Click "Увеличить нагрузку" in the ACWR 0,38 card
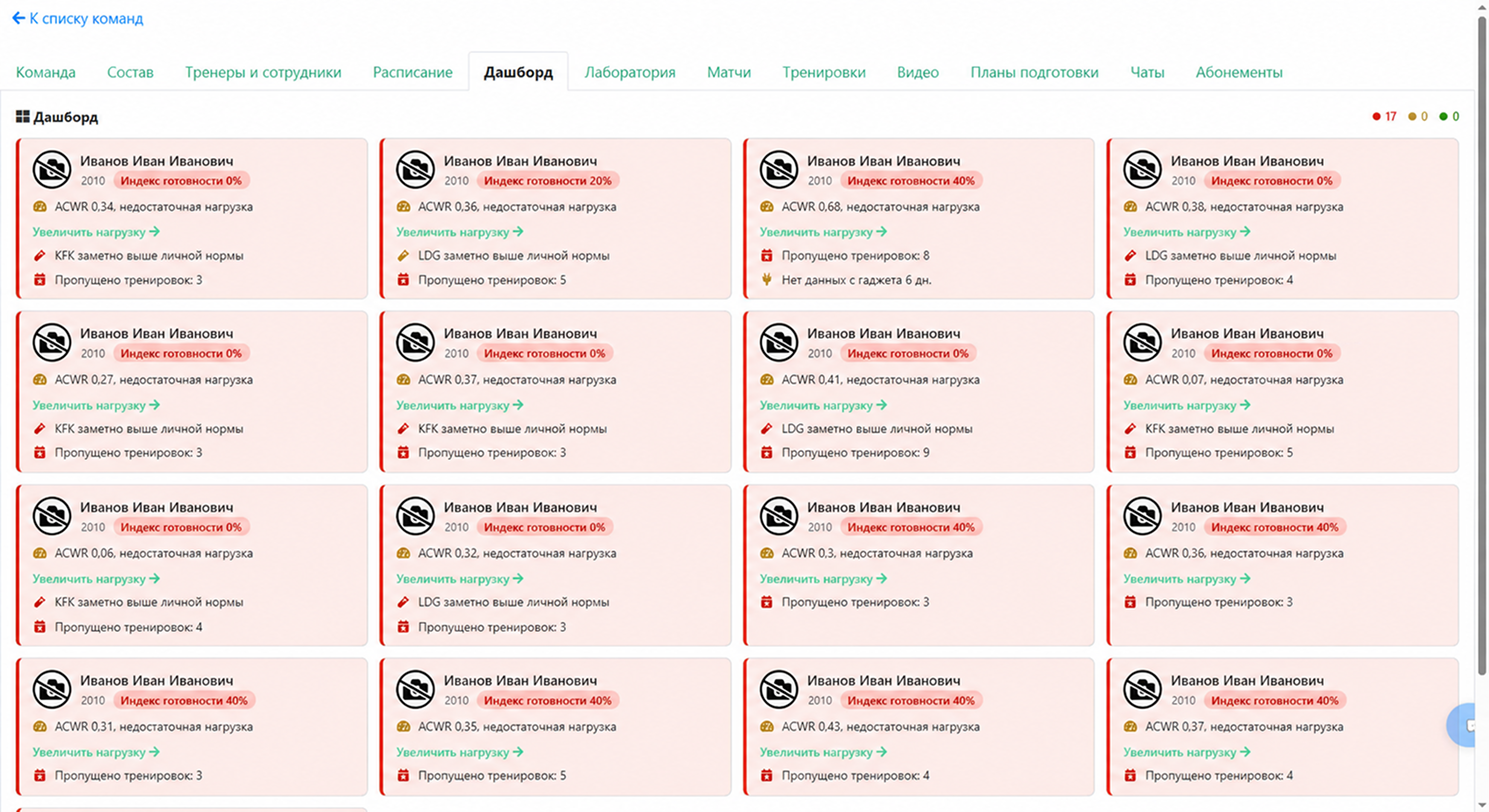This screenshot has width=1489, height=812. point(1187,232)
